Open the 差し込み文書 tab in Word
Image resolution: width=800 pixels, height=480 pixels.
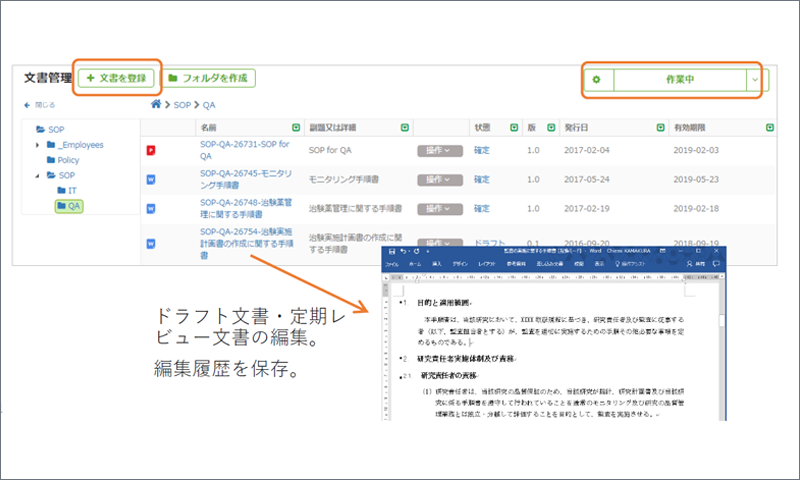point(549,264)
